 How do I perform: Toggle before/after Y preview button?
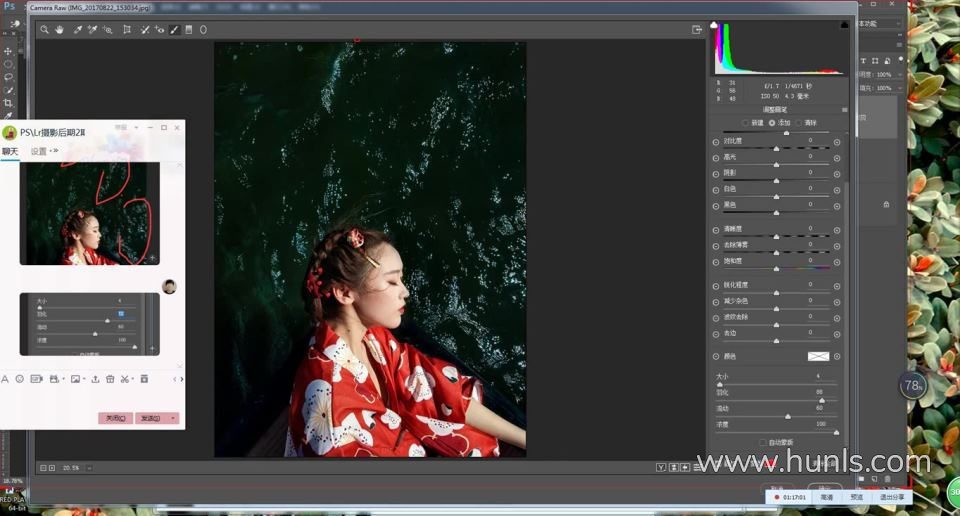661,468
